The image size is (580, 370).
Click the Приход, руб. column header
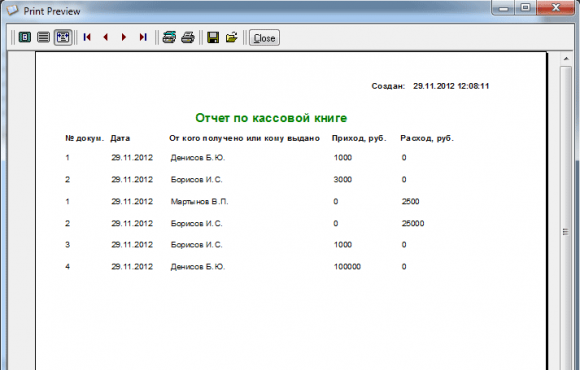coord(359,138)
